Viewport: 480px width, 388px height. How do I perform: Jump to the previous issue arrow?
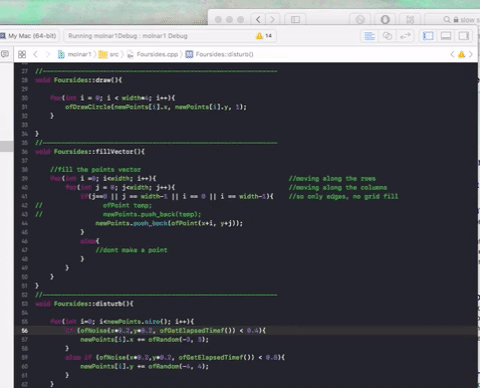(x=452, y=54)
